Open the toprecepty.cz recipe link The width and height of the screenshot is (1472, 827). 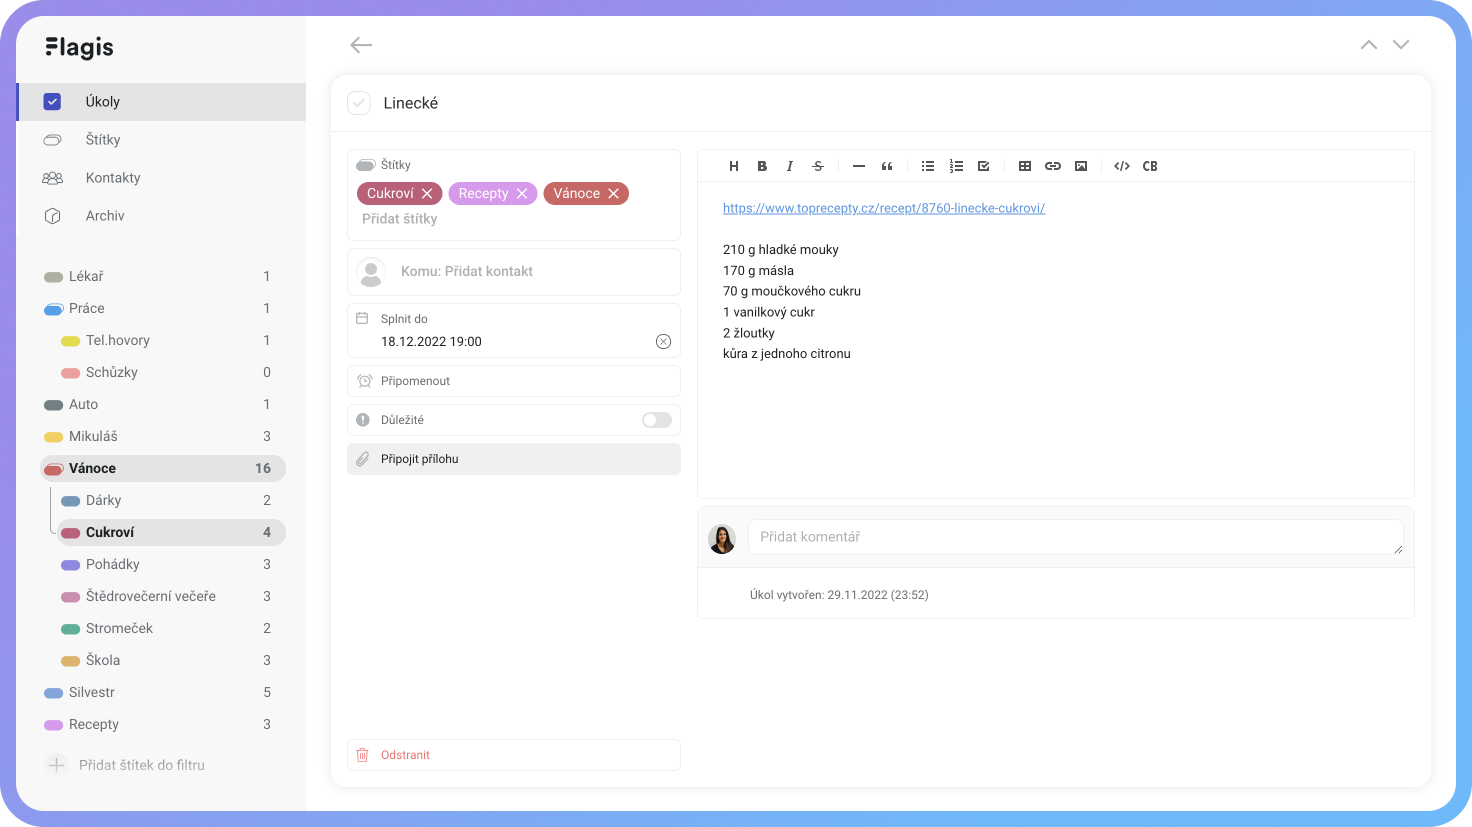click(883, 208)
